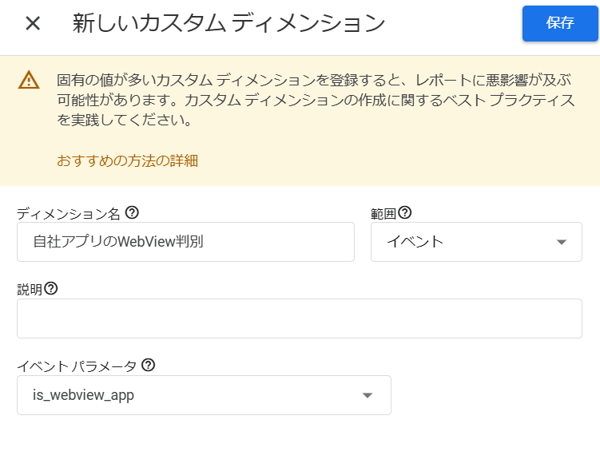600x463 pixels.
Task: Click arrow of the イベント パラメータ dropdown
Action: [367, 395]
